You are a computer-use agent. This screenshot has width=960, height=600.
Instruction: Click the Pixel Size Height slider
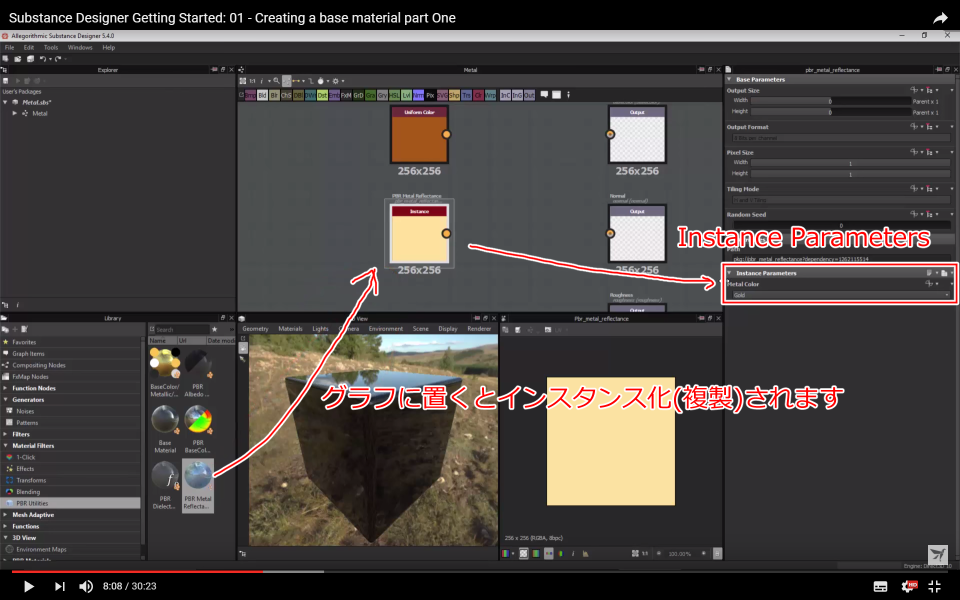point(850,174)
